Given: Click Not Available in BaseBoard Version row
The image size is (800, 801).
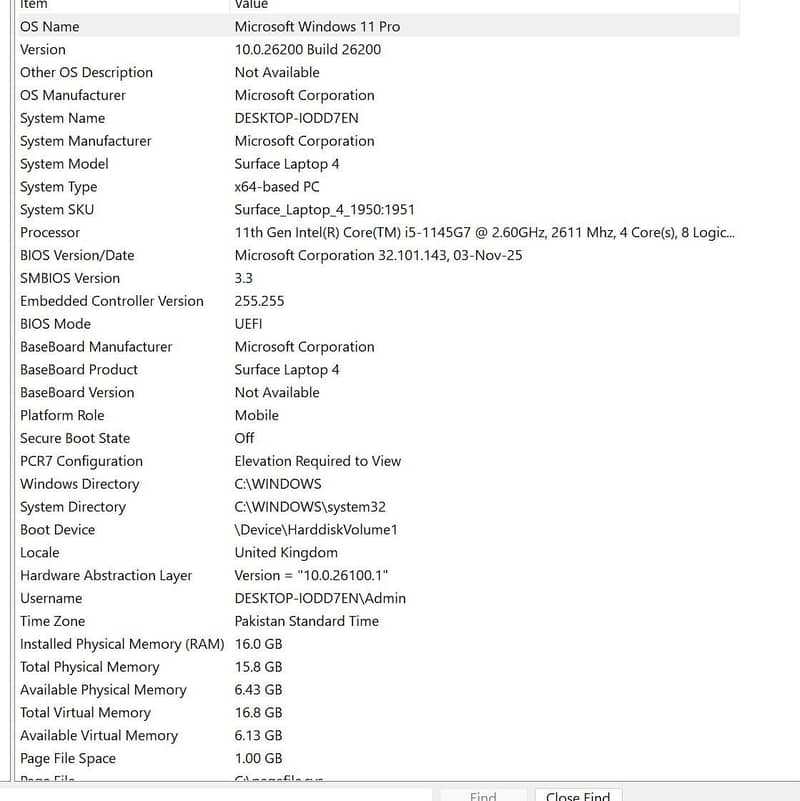Looking at the screenshot, I should point(277,393).
